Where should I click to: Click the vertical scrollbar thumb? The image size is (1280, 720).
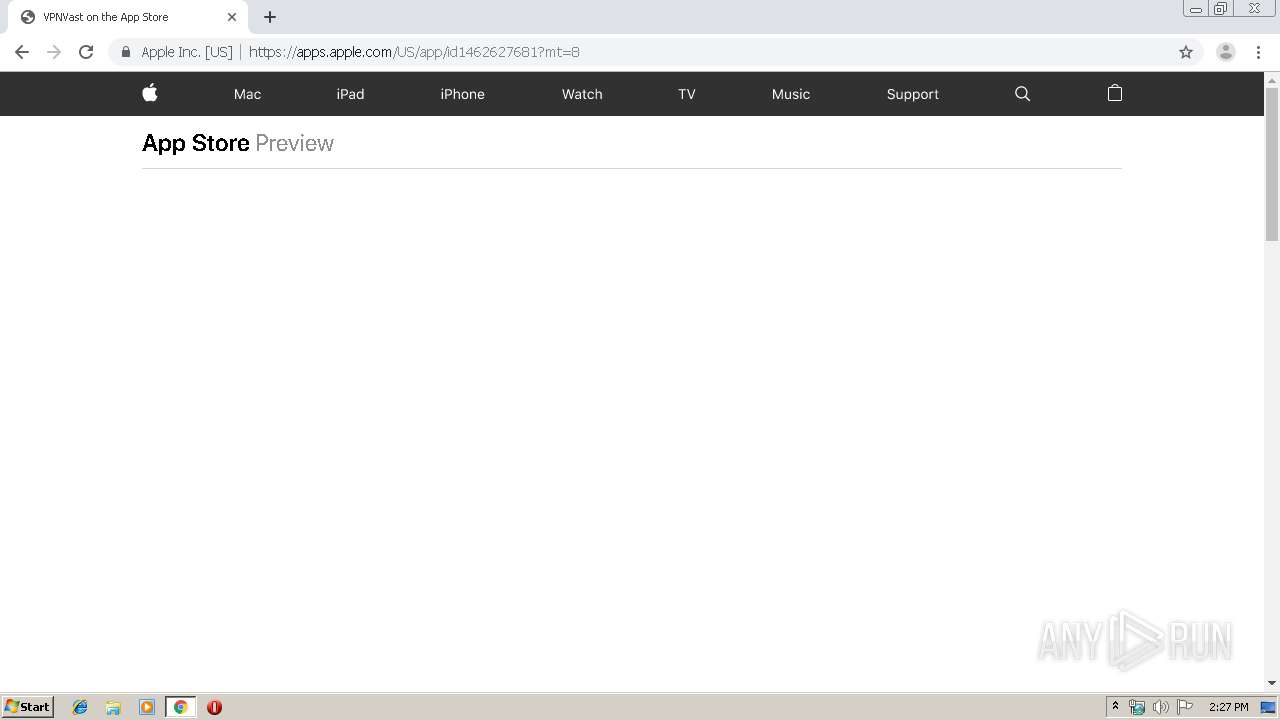[x=1272, y=164]
